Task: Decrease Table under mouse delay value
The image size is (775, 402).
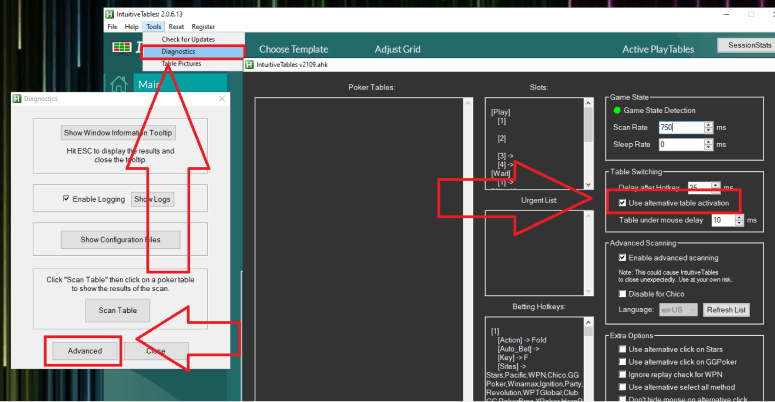Action: pyautogui.click(x=739, y=223)
